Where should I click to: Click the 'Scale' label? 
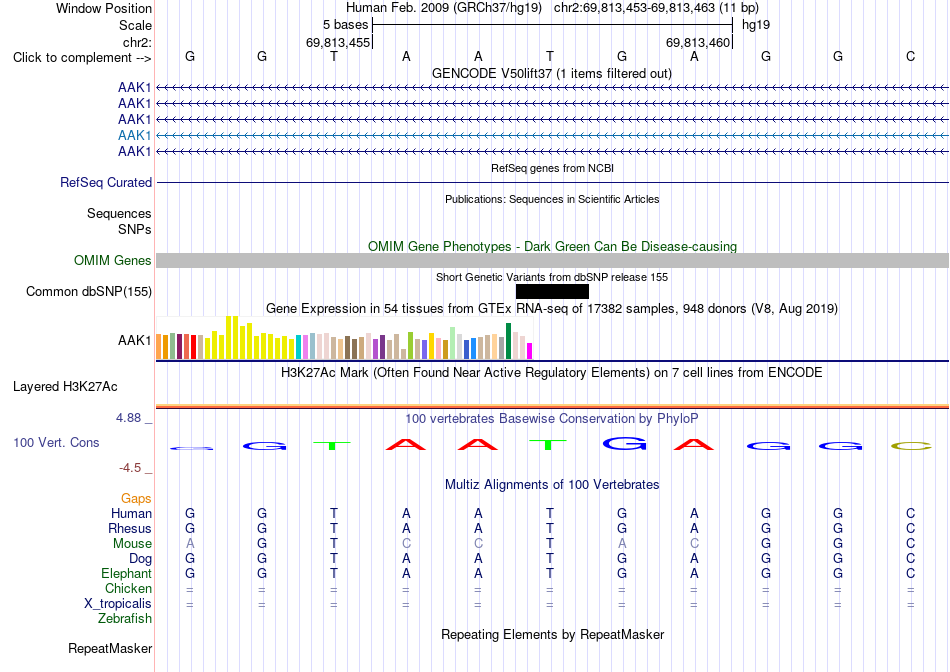click(135, 25)
